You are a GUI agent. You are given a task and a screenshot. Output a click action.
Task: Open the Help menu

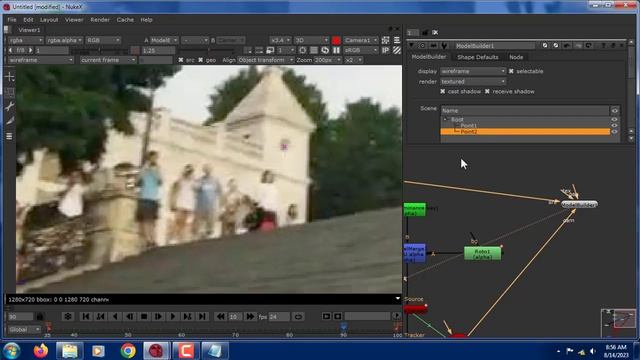tap(146, 20)
